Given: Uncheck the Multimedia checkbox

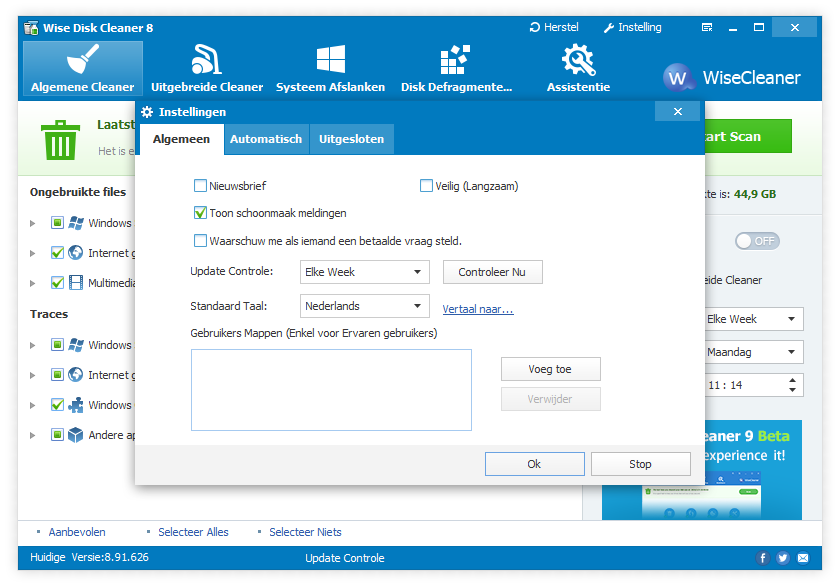Looking at the screenshot, I should click(x=57, y=283).
